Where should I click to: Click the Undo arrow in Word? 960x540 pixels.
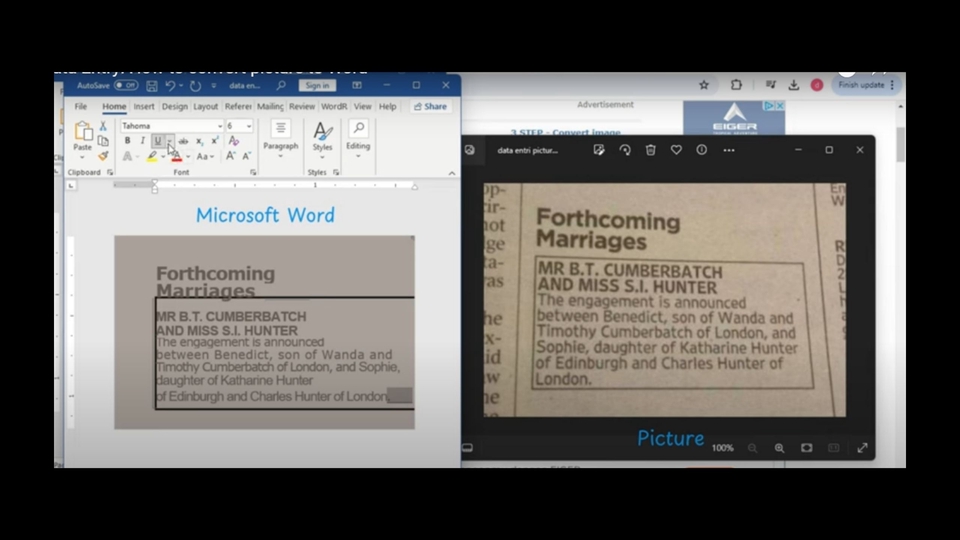point(170,86)
